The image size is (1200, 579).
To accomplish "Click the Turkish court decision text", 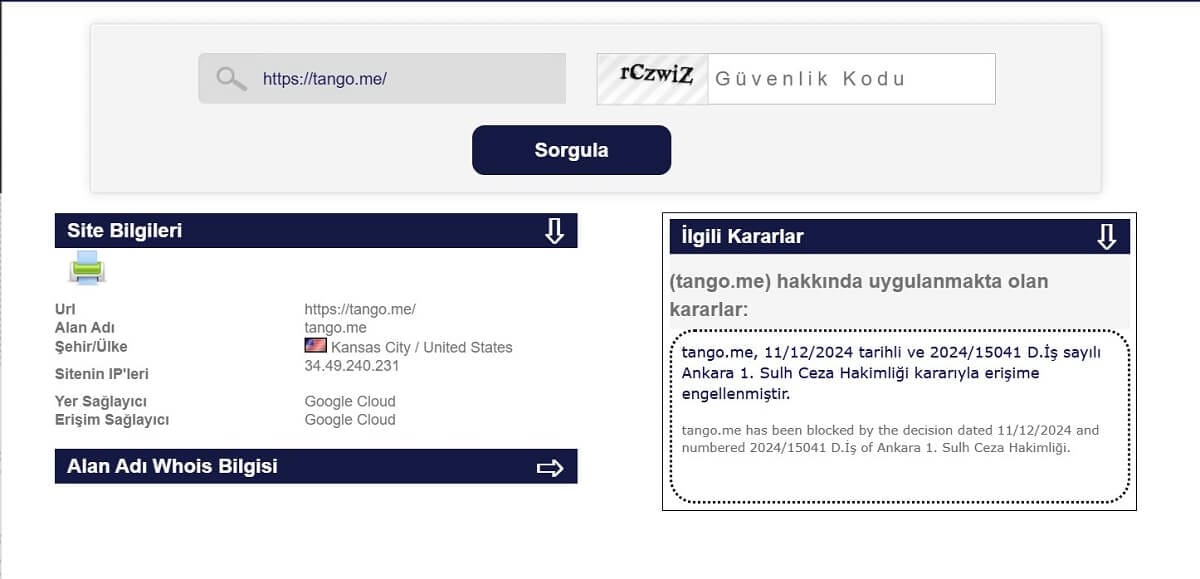I will click(890, 372).
